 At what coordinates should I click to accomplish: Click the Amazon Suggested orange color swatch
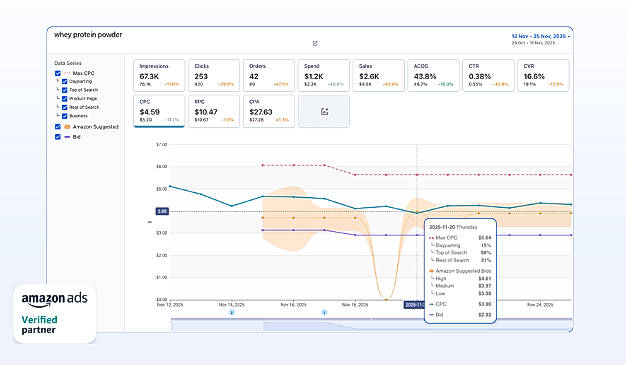pyautogui.click(x=67, y=127)
